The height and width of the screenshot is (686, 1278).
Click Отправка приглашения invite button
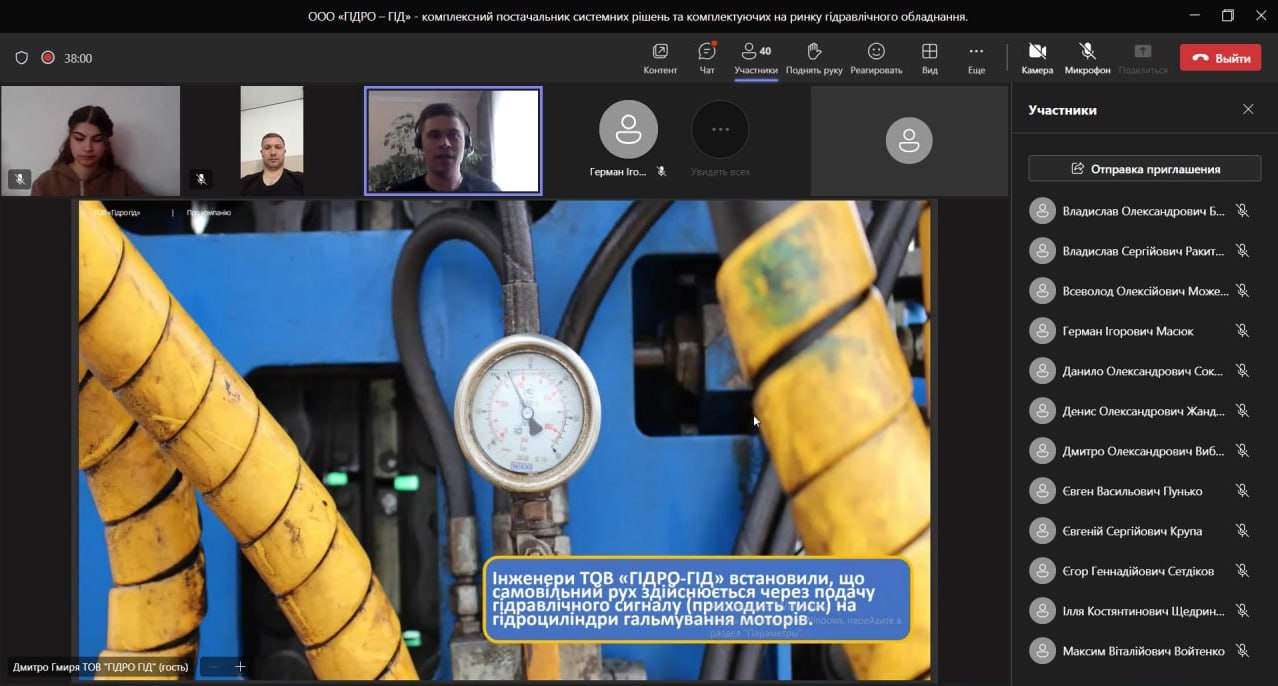(1144, 169)
